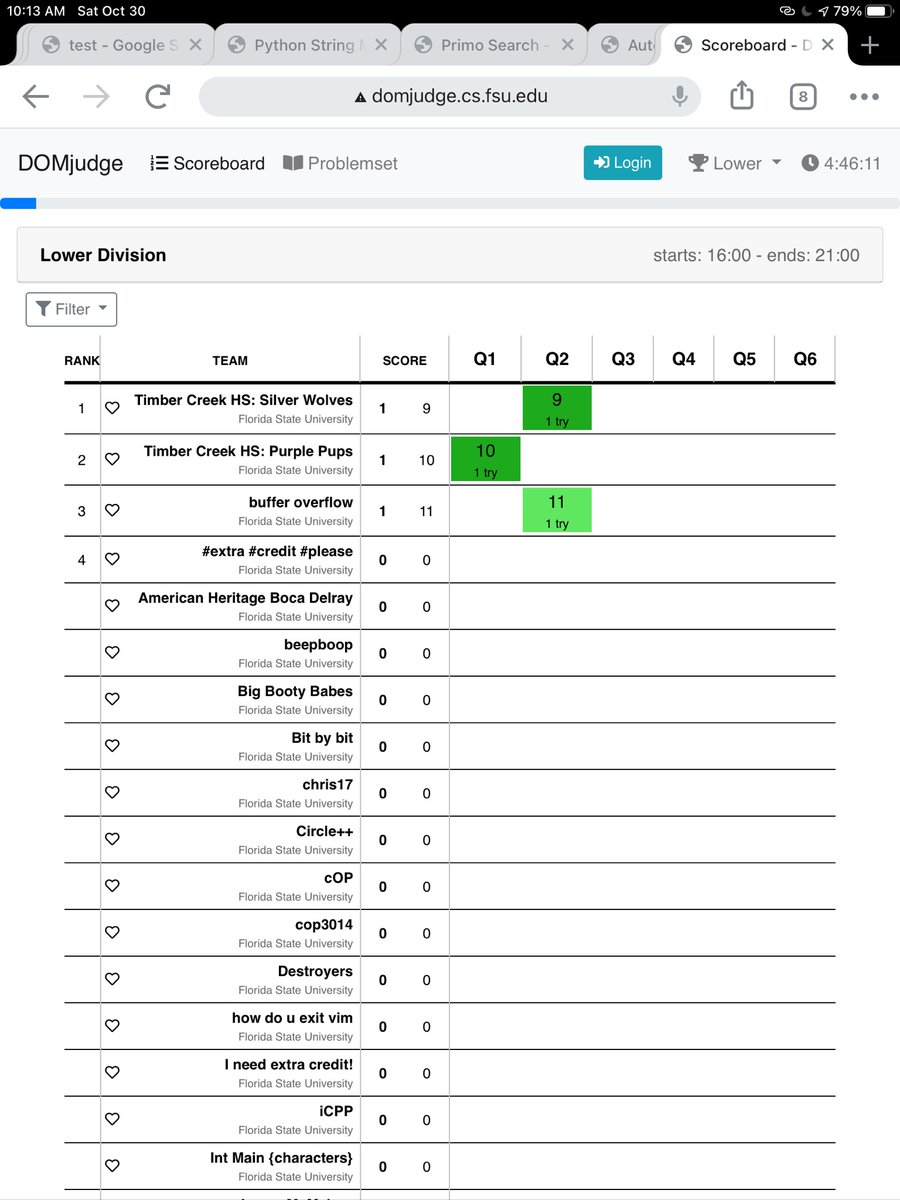Toggle heart for chris17 team
Image resolution: width=900 pixels, height=1200 pixels.
(112, 793)
